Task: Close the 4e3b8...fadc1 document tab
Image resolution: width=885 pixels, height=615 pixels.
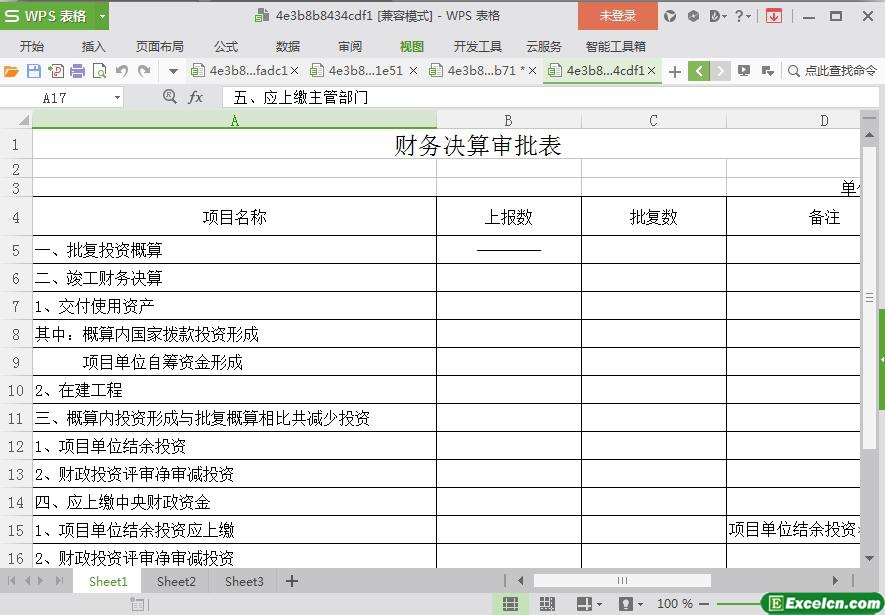Action: tap(294, 71)
